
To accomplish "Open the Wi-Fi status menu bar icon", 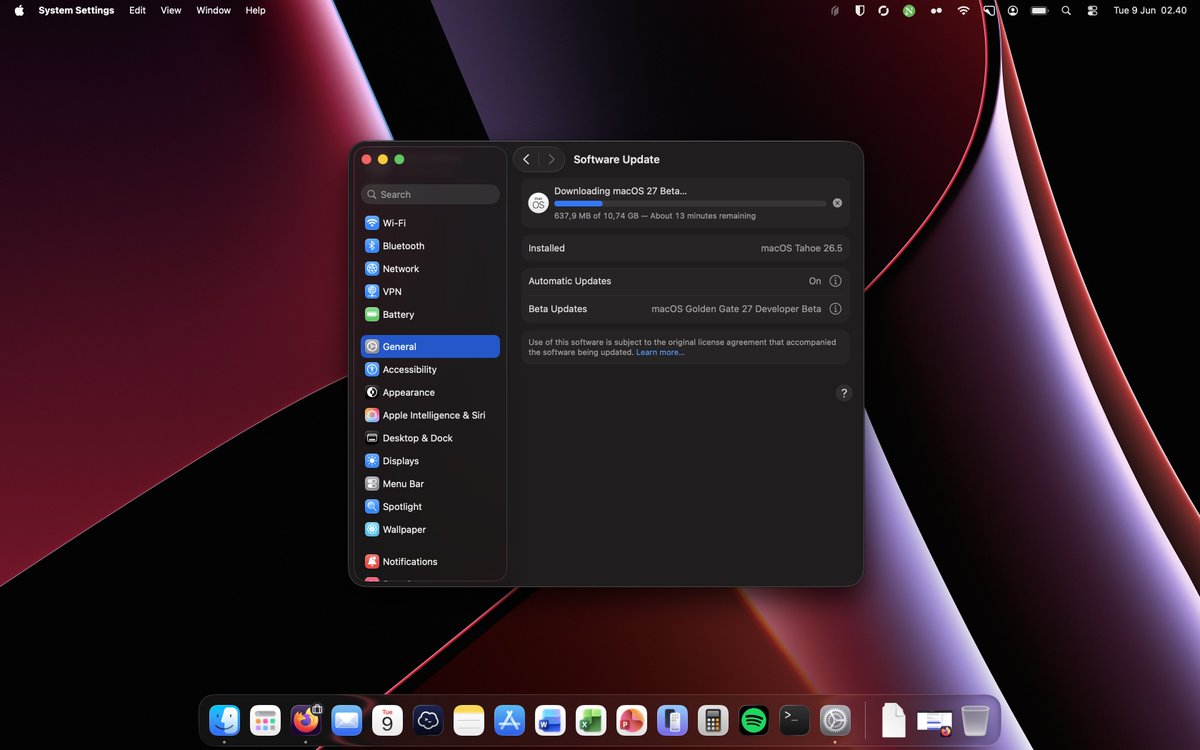I will tap(963, 10).
